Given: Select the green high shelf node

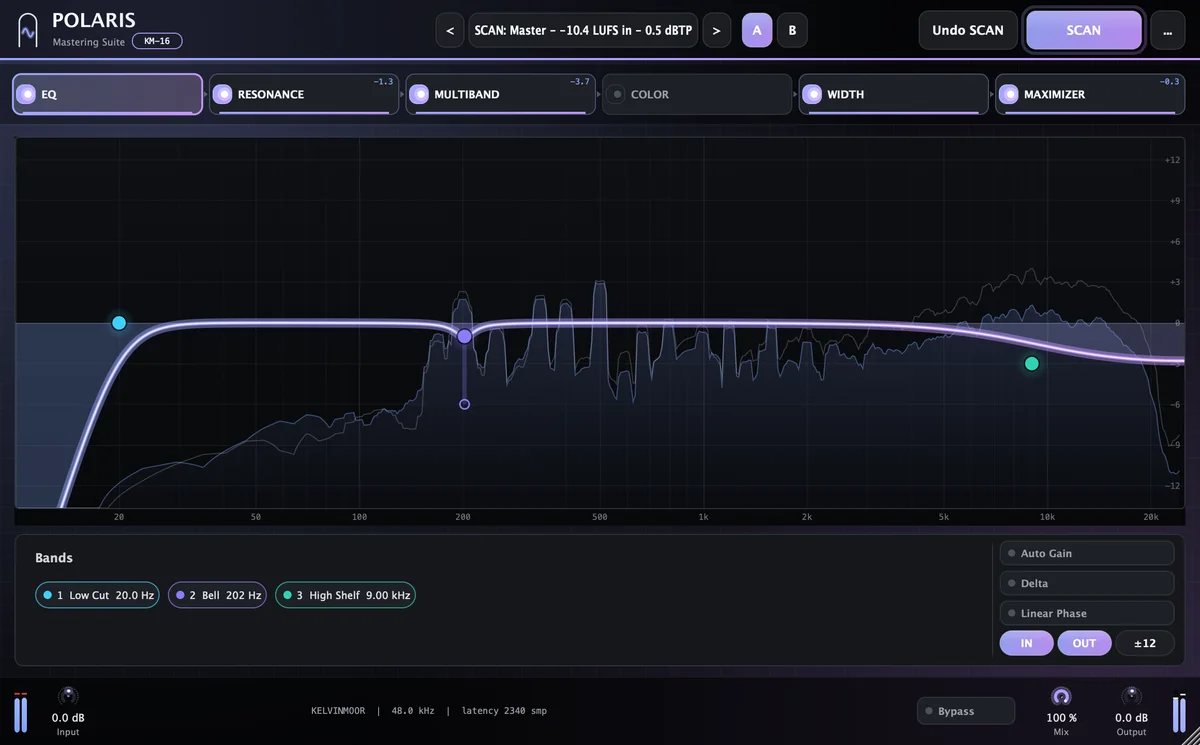Looking at the screenshot, I should 1032,363.
